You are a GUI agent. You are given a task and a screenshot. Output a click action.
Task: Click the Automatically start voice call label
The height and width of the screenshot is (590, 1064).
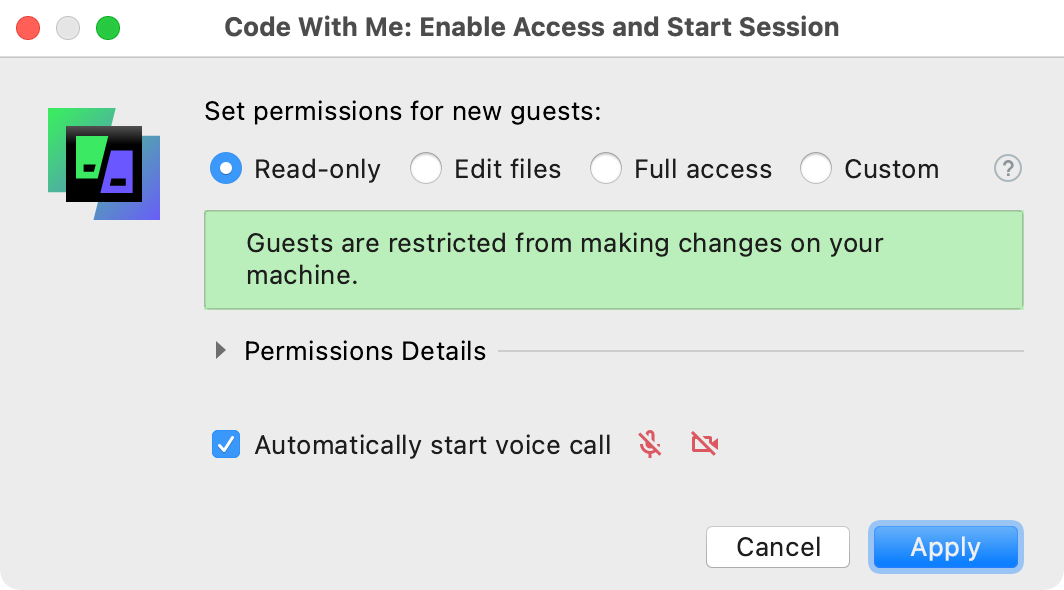(433, 445)
